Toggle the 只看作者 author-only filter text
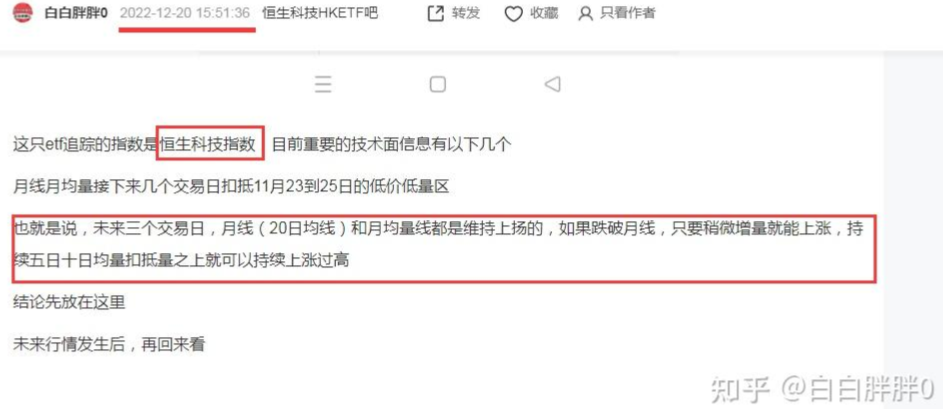943x409 pixels. point(627,13)
